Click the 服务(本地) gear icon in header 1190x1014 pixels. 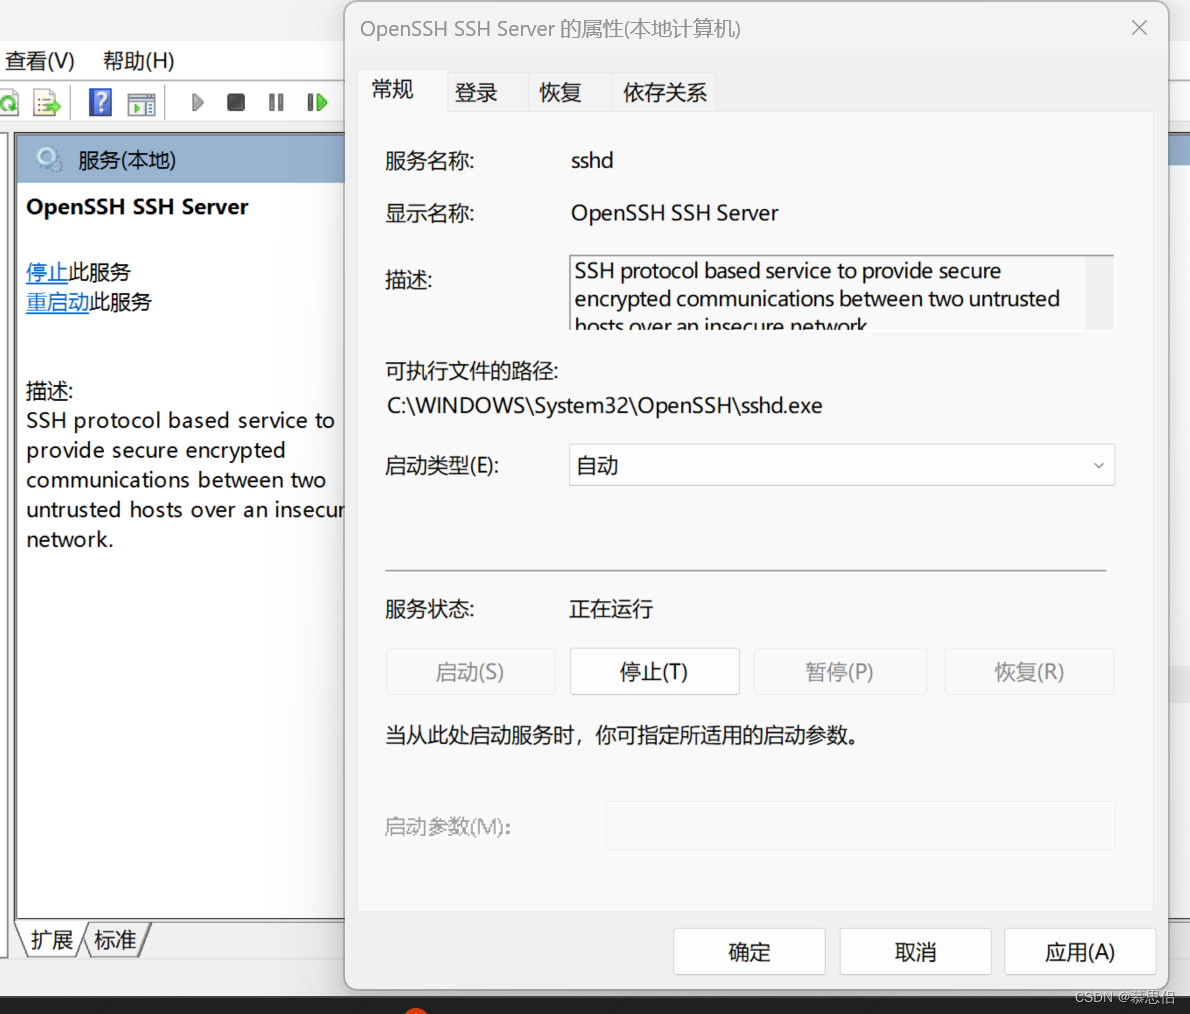pyautogui.click(x=49, y=159)
